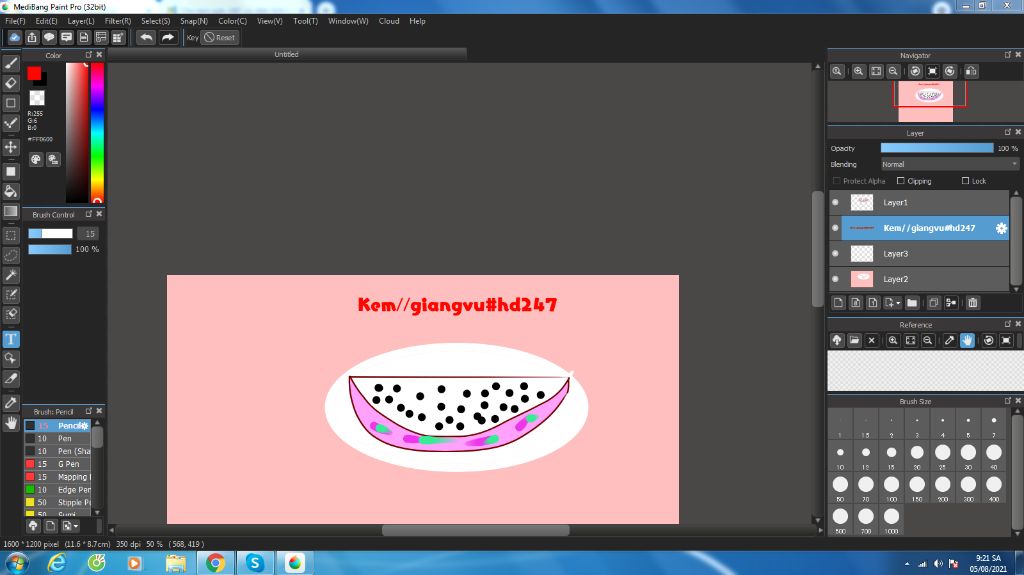Select the Magic Wand tool
The image size is (1024, 575).
coord(11,275)
